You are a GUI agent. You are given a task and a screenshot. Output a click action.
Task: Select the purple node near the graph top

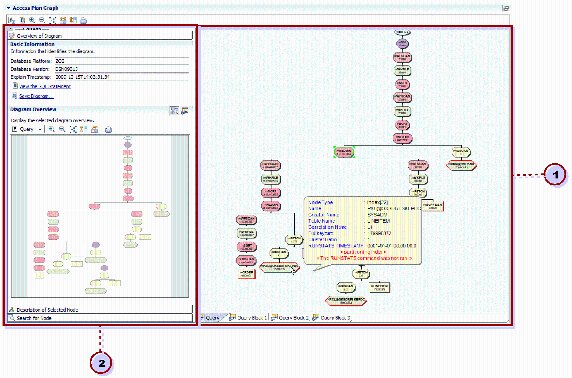402,44
